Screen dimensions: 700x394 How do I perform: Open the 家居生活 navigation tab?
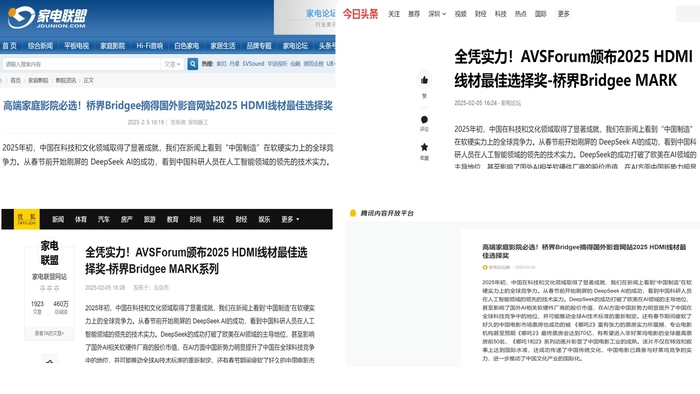223,46
